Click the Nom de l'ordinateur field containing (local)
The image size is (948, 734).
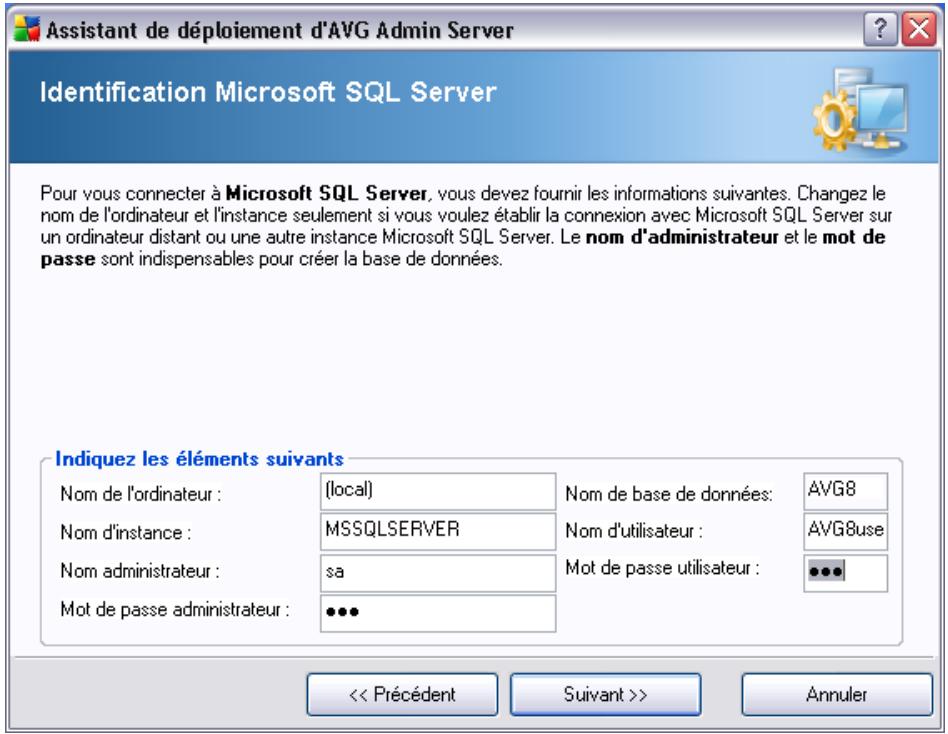[438, 491]
